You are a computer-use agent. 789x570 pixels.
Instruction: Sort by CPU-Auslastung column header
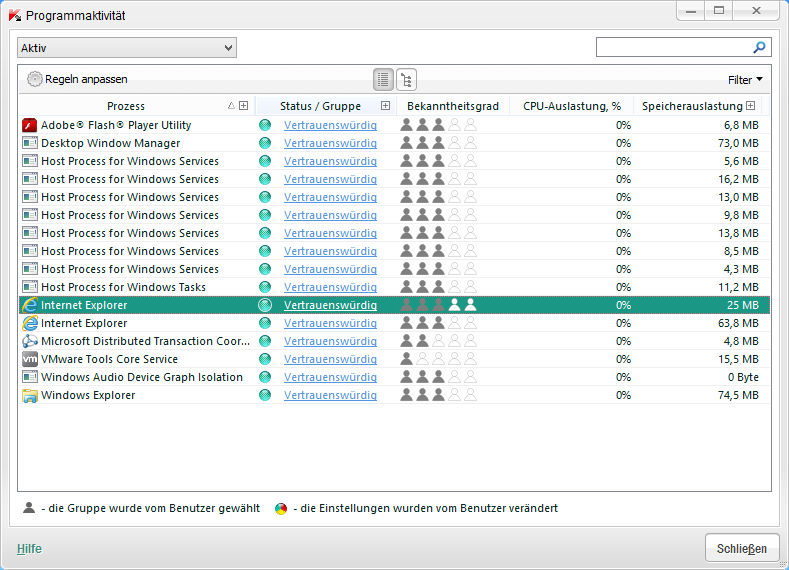coord(572,106)
